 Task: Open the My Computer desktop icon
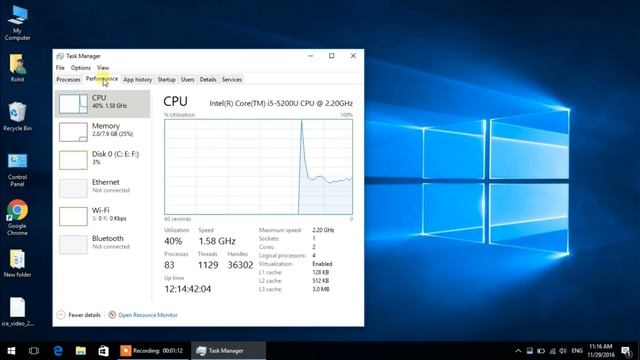pos(18,23)
